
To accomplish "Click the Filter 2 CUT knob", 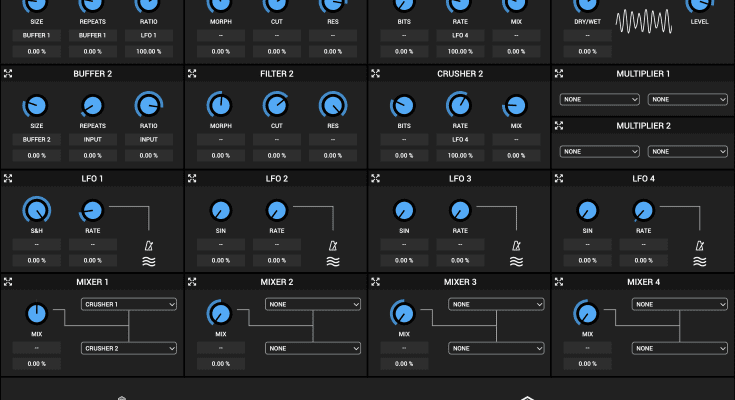I will click(x=275, y=105).
